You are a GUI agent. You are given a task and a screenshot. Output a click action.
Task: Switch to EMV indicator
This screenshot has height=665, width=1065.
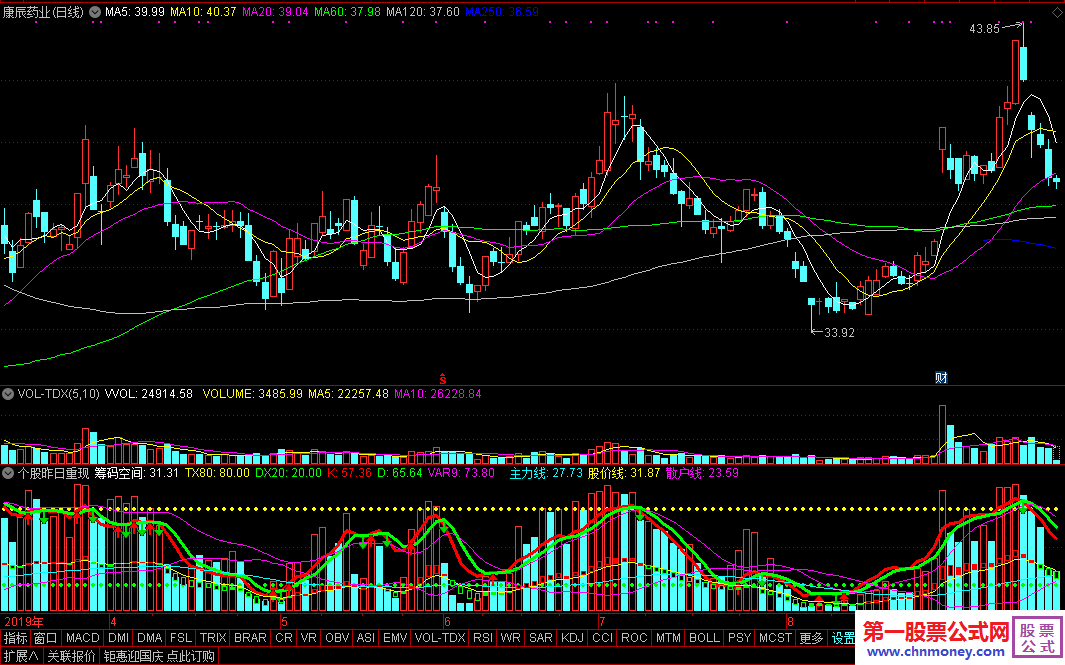395,639
